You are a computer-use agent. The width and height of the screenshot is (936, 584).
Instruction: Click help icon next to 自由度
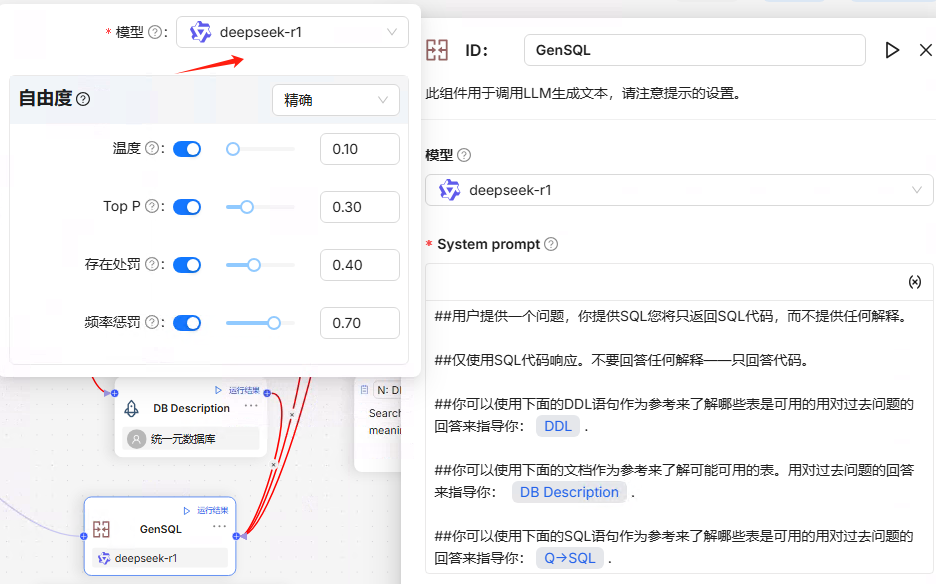pos(83,99)
